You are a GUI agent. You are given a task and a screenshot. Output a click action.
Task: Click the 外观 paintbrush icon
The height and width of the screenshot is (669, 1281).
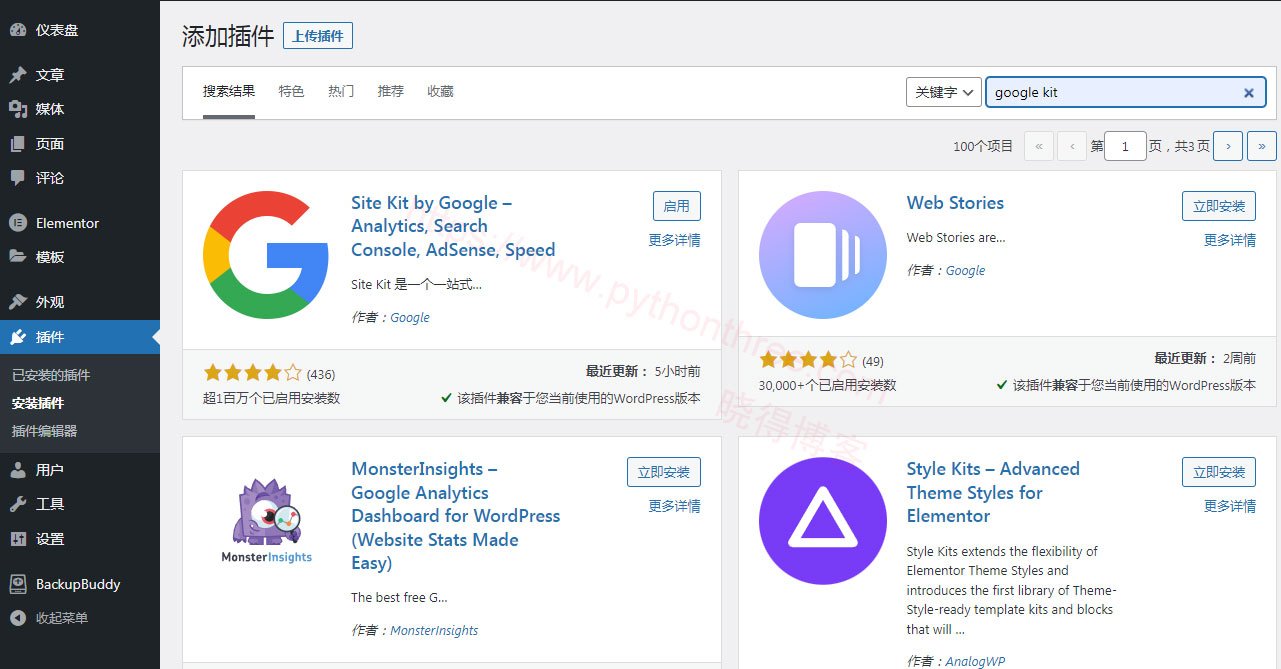(18, 302)
